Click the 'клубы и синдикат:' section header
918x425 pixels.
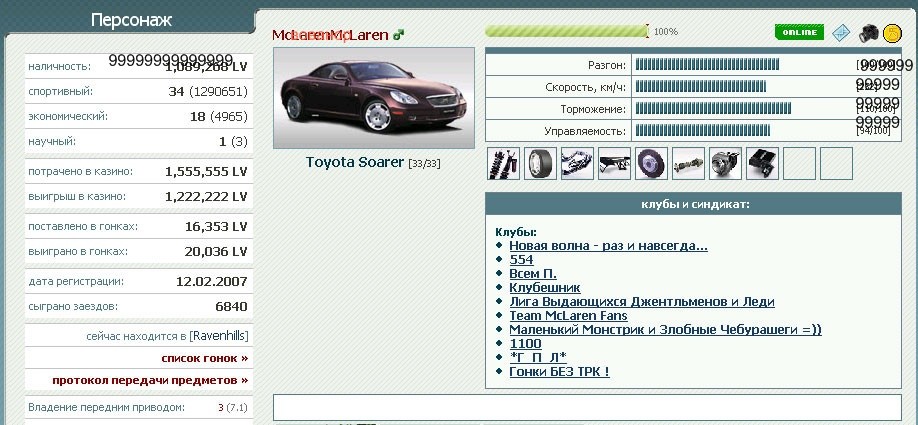693,205
